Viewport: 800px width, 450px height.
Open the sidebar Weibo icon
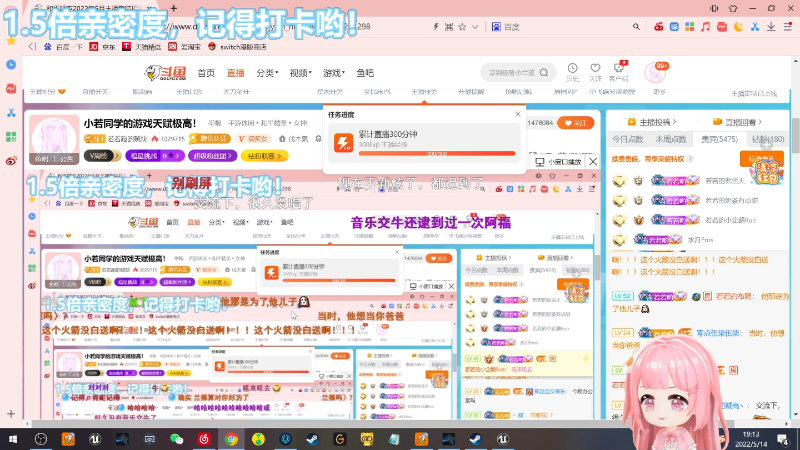coord(11,161)
